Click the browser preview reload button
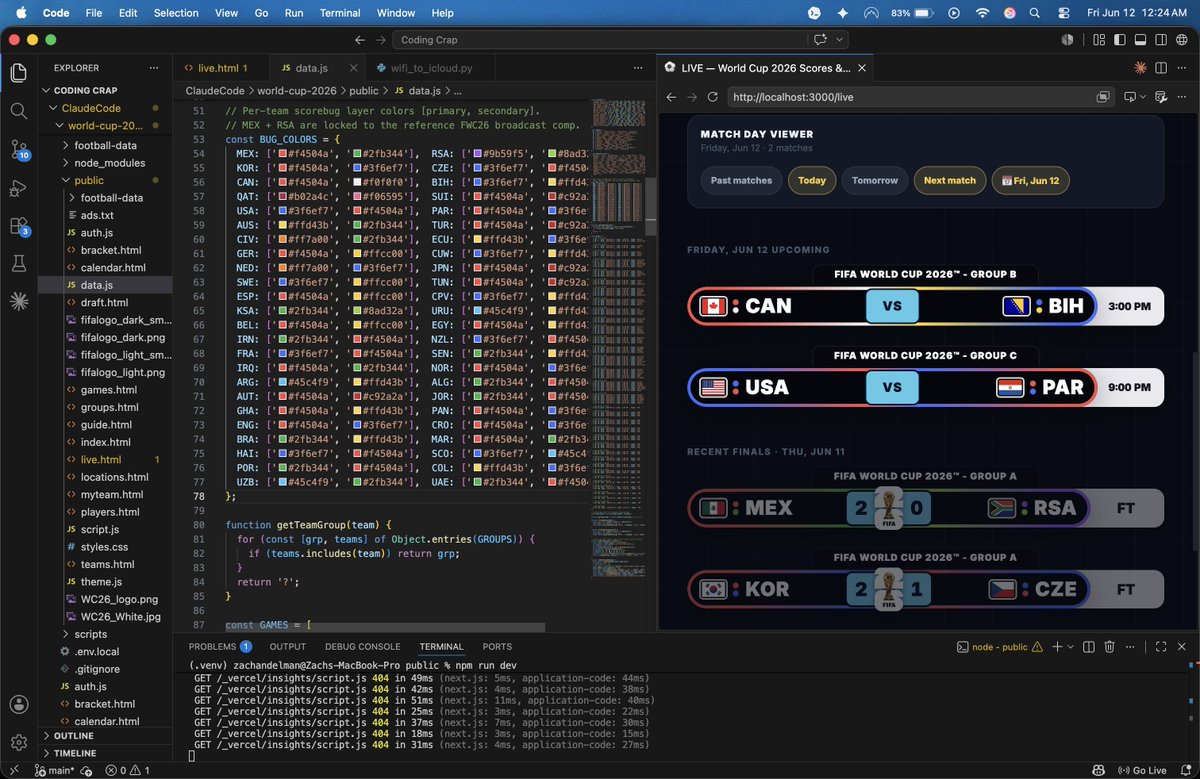 pos(713,97)
